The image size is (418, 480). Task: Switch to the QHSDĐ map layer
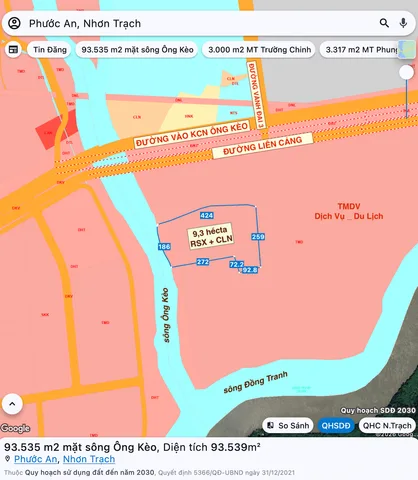tap(336, 426)
